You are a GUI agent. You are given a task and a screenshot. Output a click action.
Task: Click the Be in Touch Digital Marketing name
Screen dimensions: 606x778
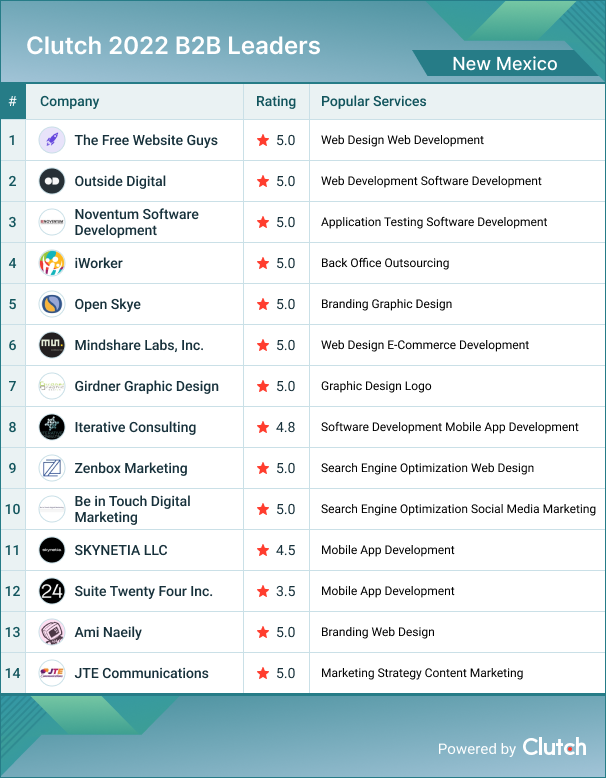tap(132, 509)
